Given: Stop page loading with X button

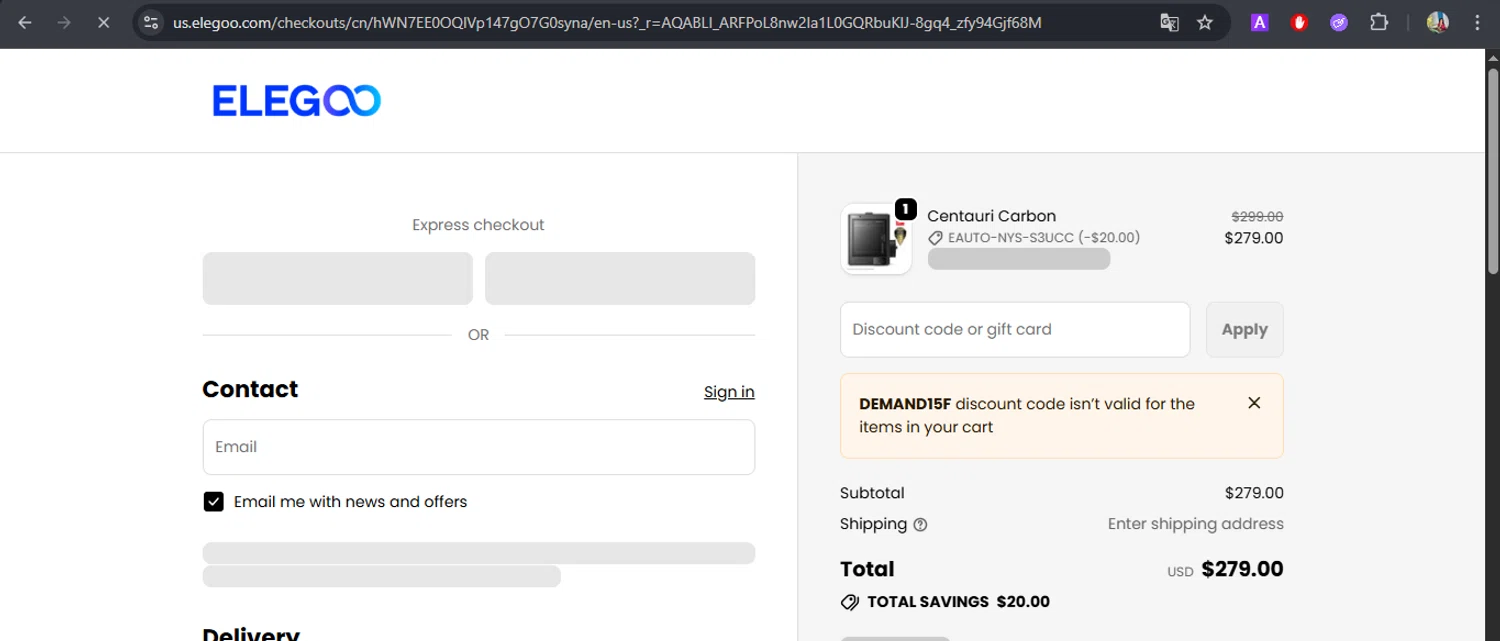Looking at the screenshot, I should (103, 22).
